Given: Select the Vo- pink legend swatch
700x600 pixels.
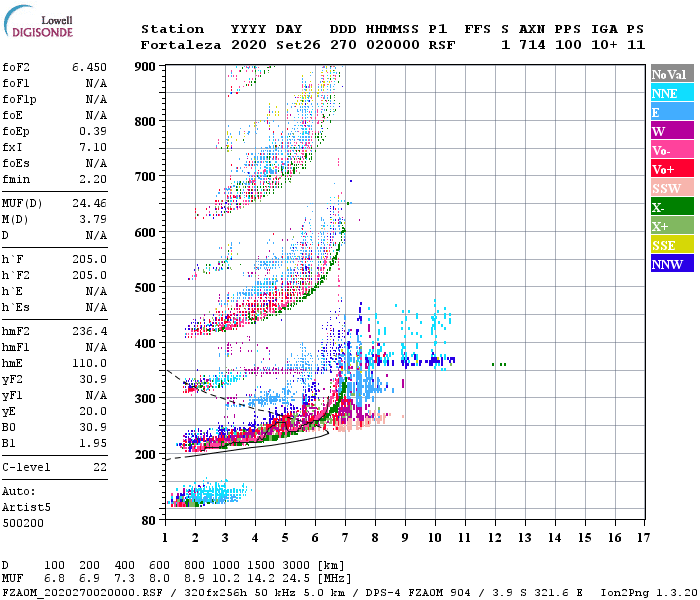Looking at the screenshot, I should pyautogui.click(x=672, y=150).
